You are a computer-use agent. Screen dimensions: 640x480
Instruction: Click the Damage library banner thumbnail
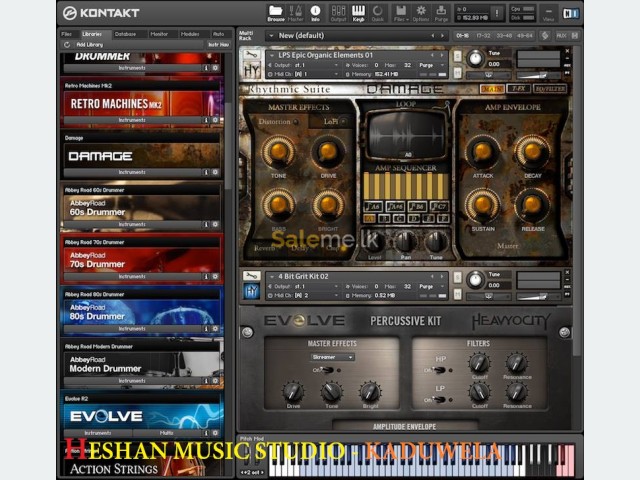coord(141,156)
